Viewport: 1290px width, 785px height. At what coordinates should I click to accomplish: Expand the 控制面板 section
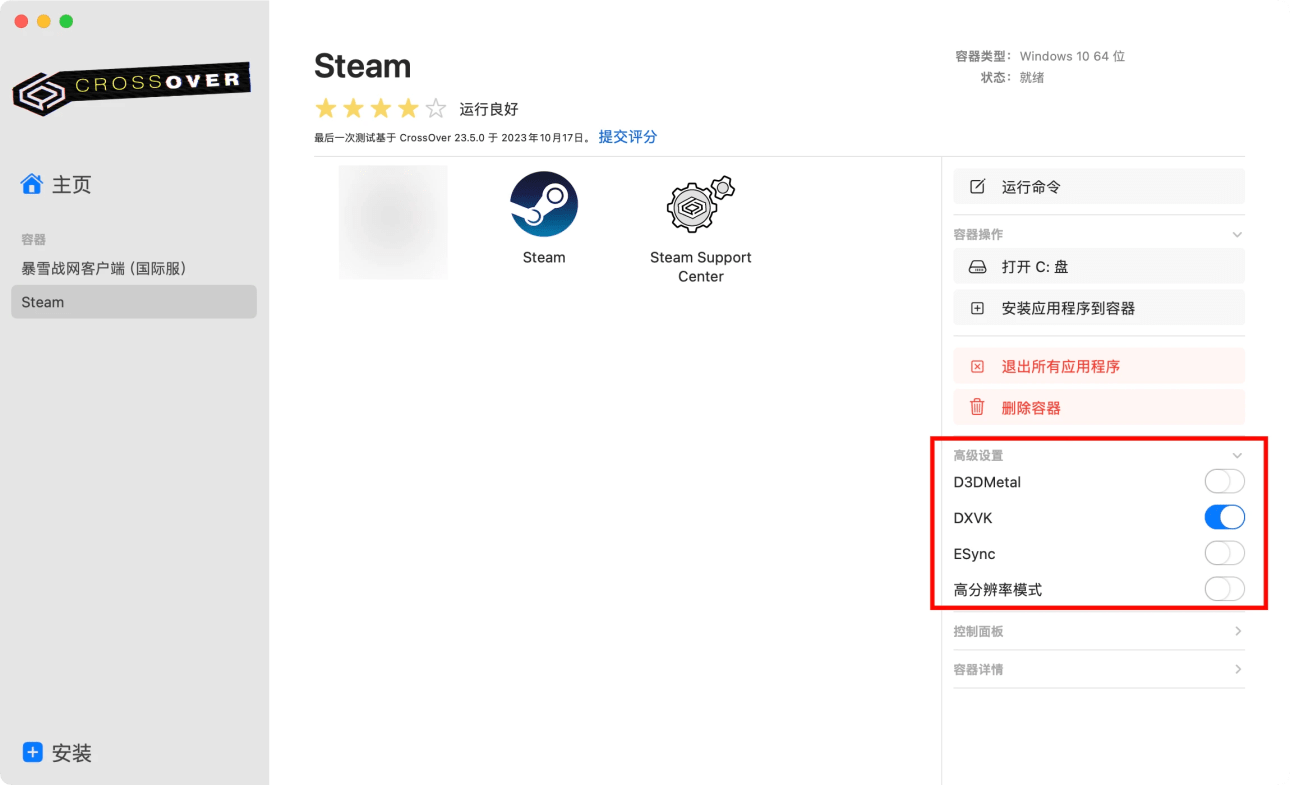point(1237,632)
